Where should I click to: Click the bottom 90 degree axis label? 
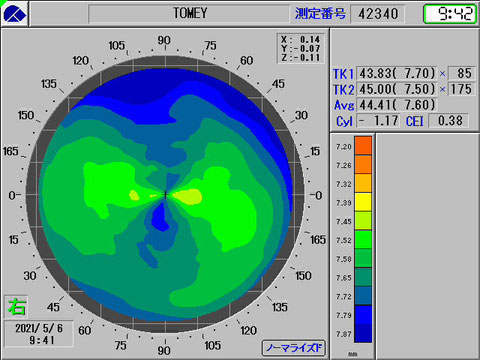tap(164, 350)
